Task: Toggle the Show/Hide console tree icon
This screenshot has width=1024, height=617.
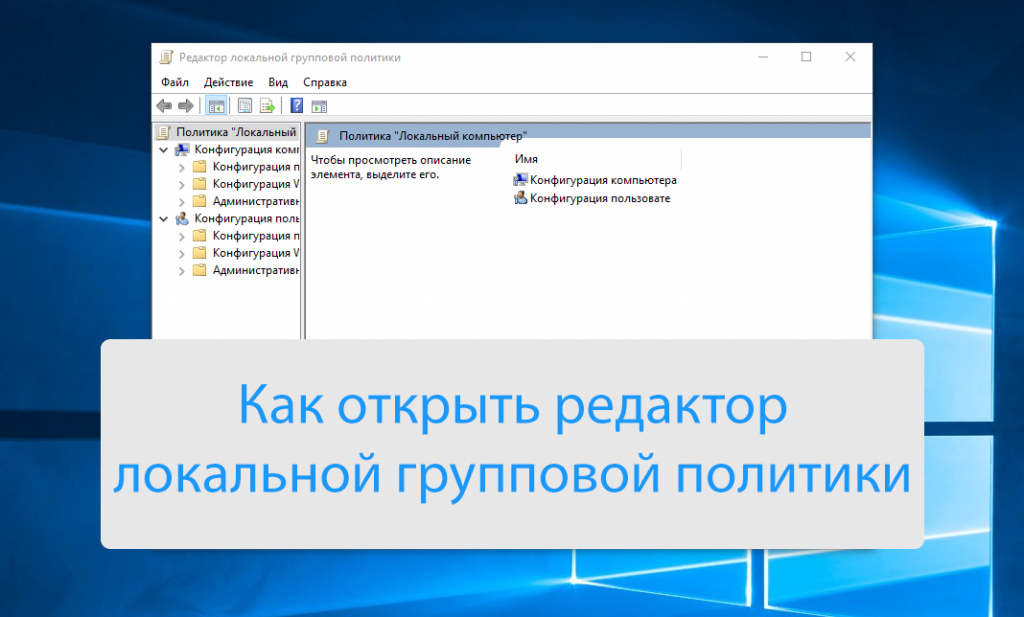Action: pos(215,105)
